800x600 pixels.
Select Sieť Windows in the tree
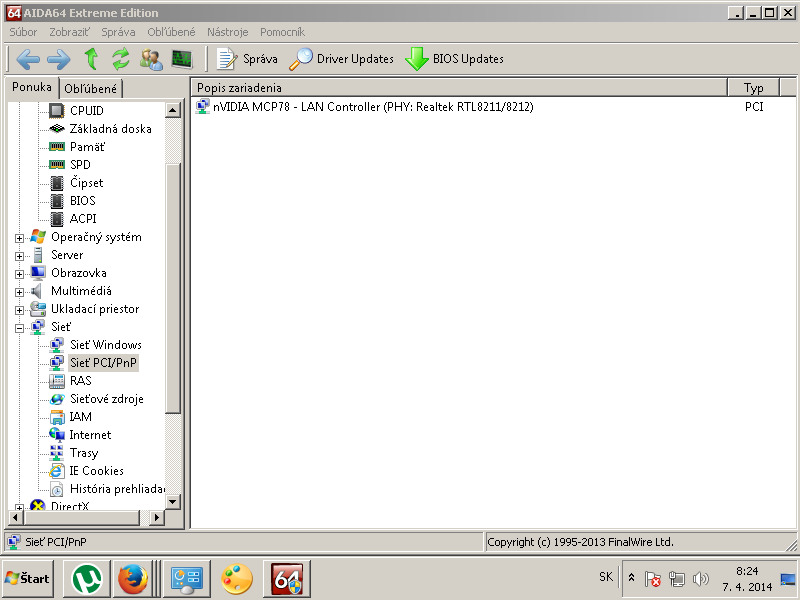click(x=106, y=345)
